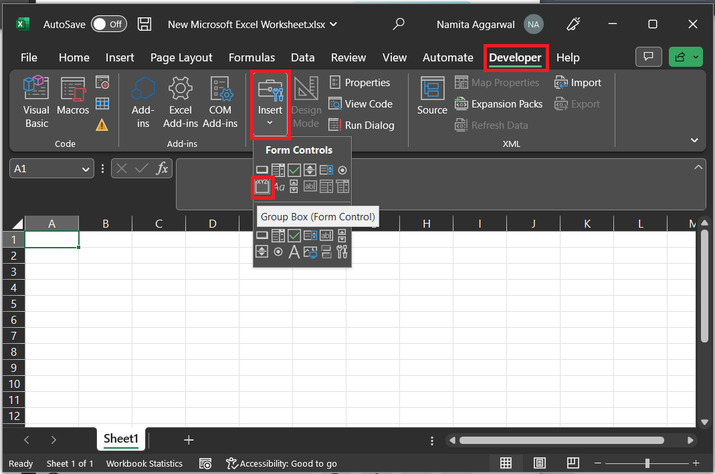Switch to the Automate tab
The height and width of the screenshot is (474, 715).
[448, 57]
